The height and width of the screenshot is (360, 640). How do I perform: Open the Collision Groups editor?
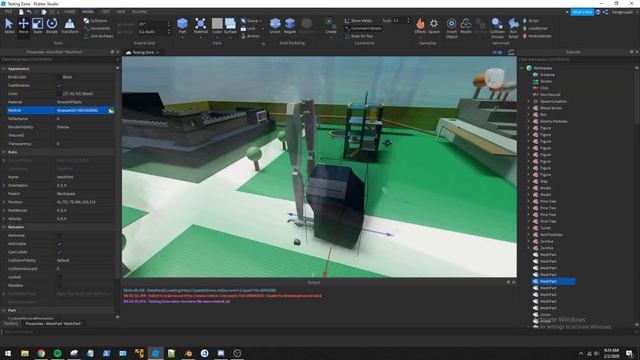pyautogui.click(x=497, y=28)
